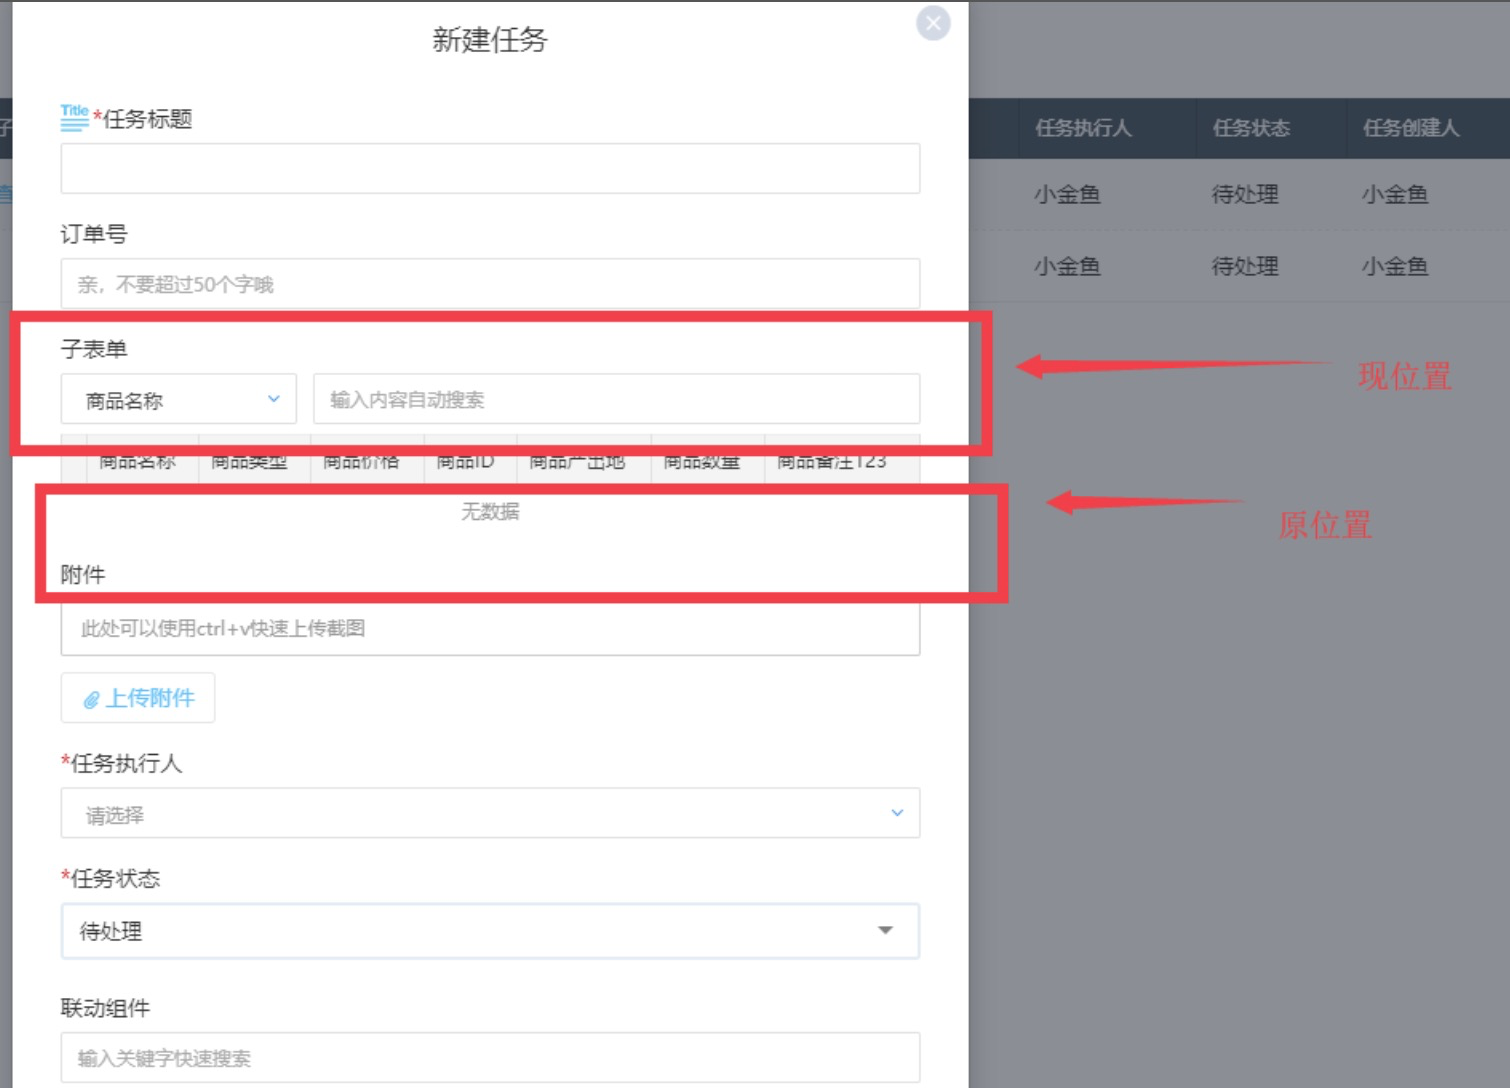
Task: Click the 订单号 input field
Action: pyautogui.click(x=490, y=284)
